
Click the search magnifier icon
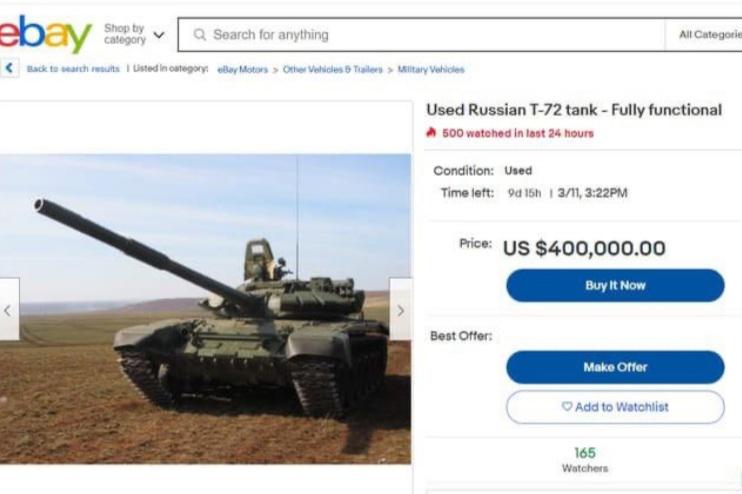199,35
